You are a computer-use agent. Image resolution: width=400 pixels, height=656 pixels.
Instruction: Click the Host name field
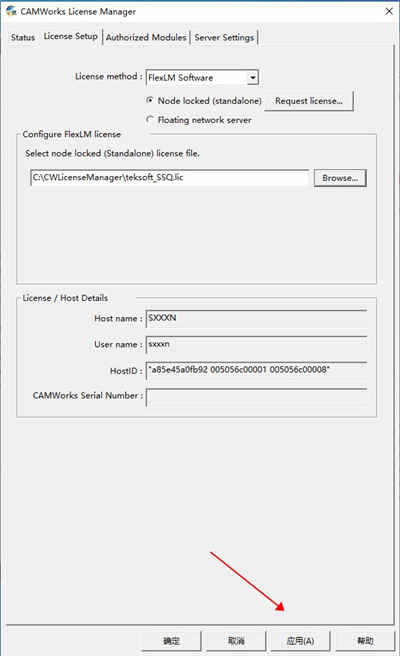coord(256,318)
